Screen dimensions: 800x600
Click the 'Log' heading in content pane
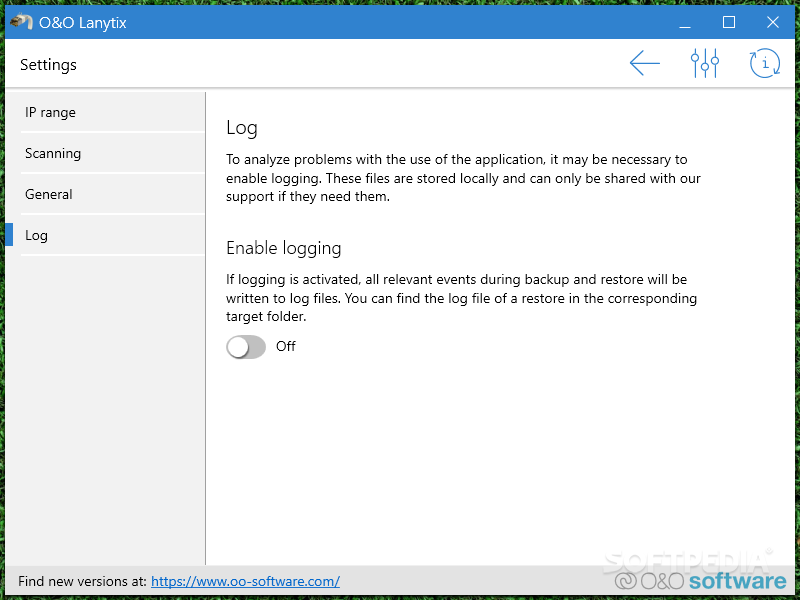coord(242,128)
